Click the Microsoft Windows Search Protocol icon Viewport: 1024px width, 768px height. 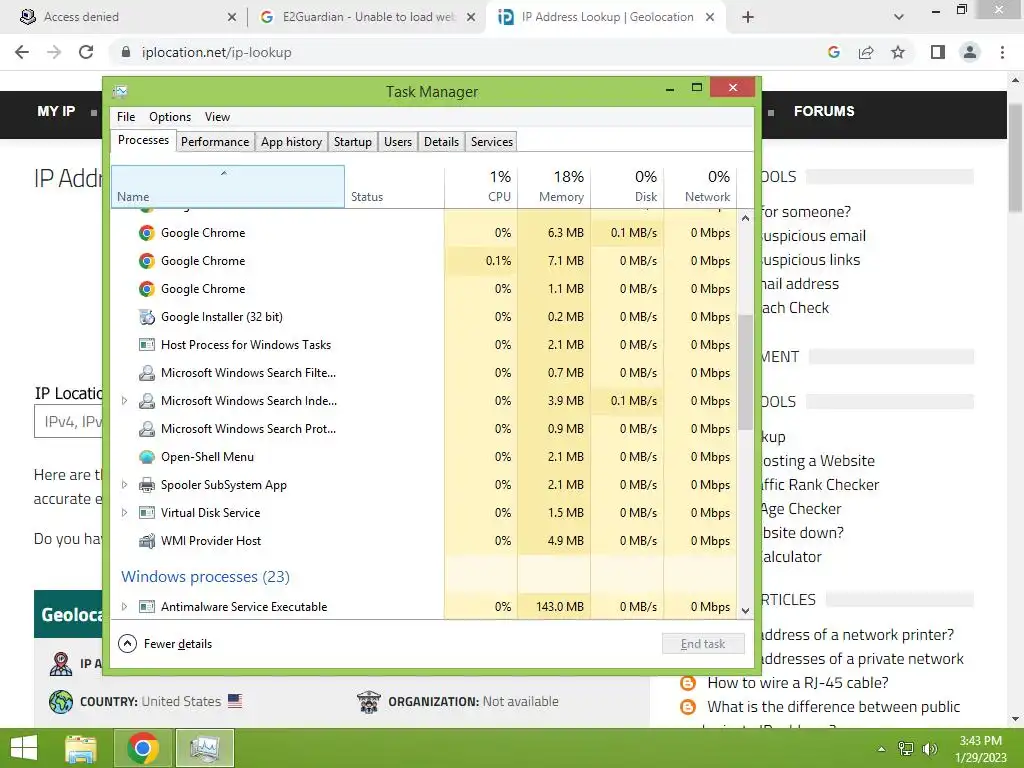[147, 429]
